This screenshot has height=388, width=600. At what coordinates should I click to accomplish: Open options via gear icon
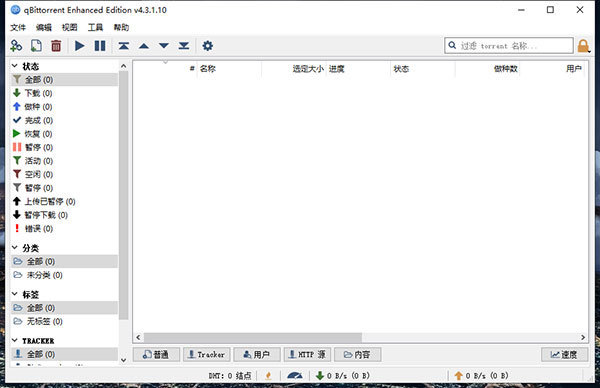pos(207,46)
